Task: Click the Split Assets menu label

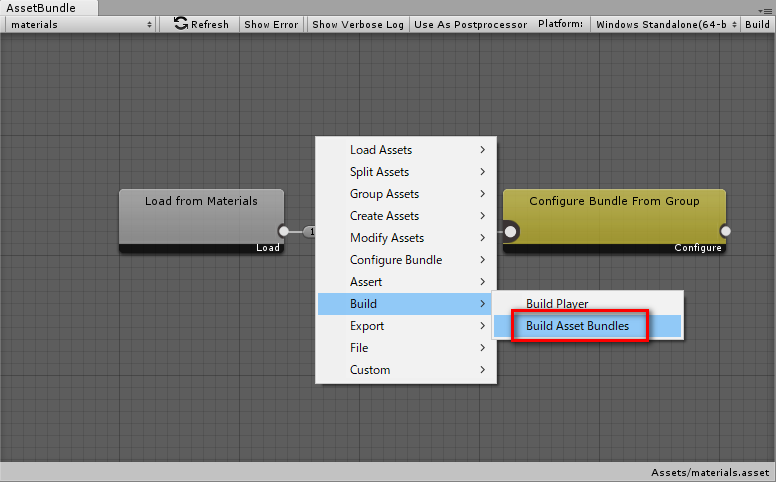Action: click(380, 172)
